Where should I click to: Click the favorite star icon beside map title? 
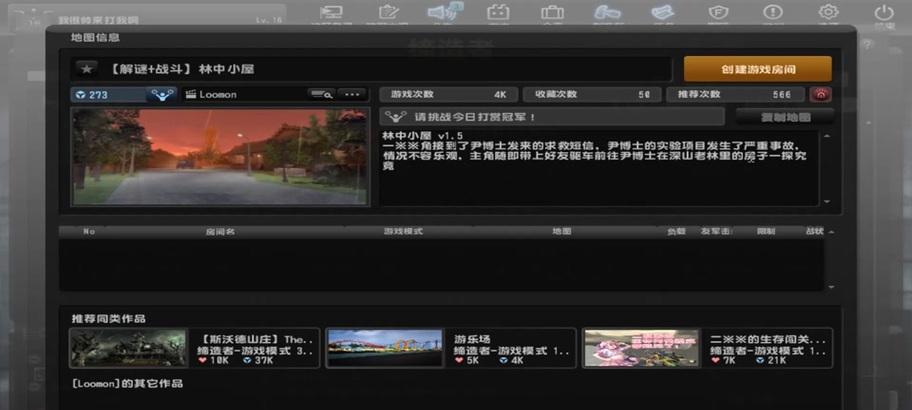click(87, 69)
